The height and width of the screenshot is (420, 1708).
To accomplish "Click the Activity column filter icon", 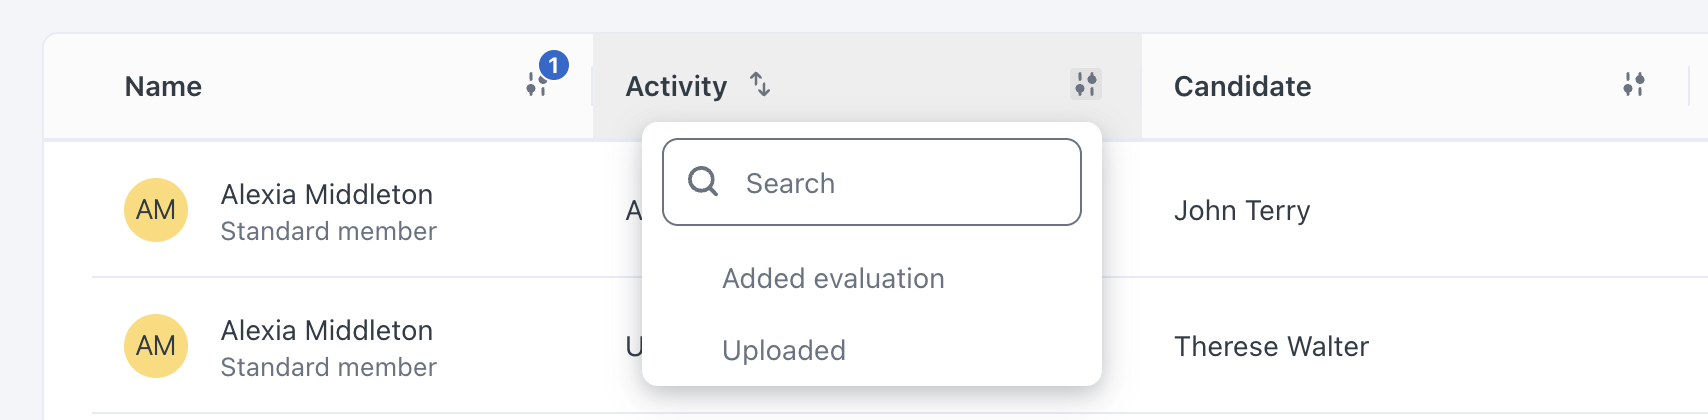I will pyautogui.click(x=1085, y=85).
